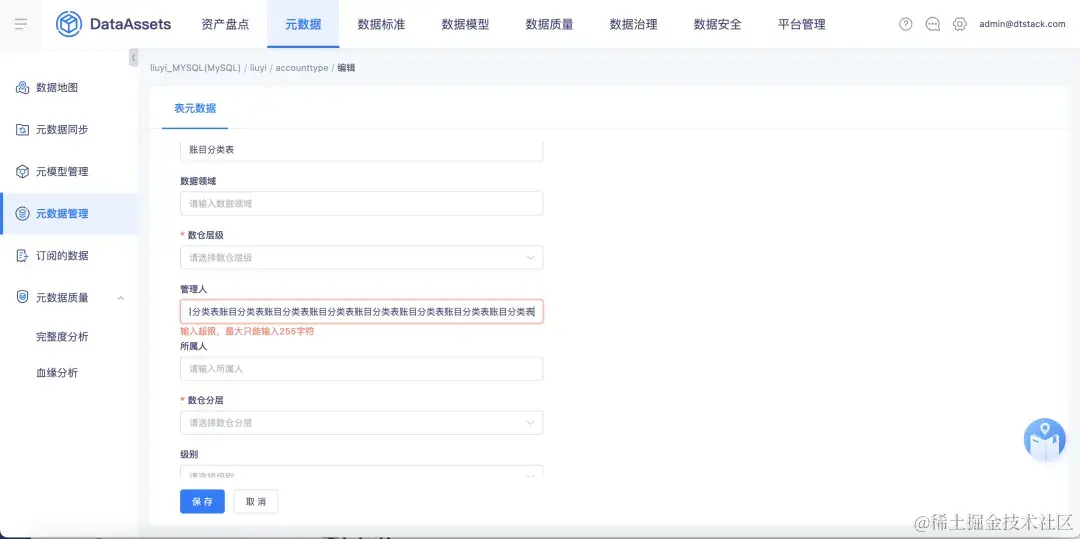
Task: Open the 数据治理 top menu
Action: (x=634, y=24)
